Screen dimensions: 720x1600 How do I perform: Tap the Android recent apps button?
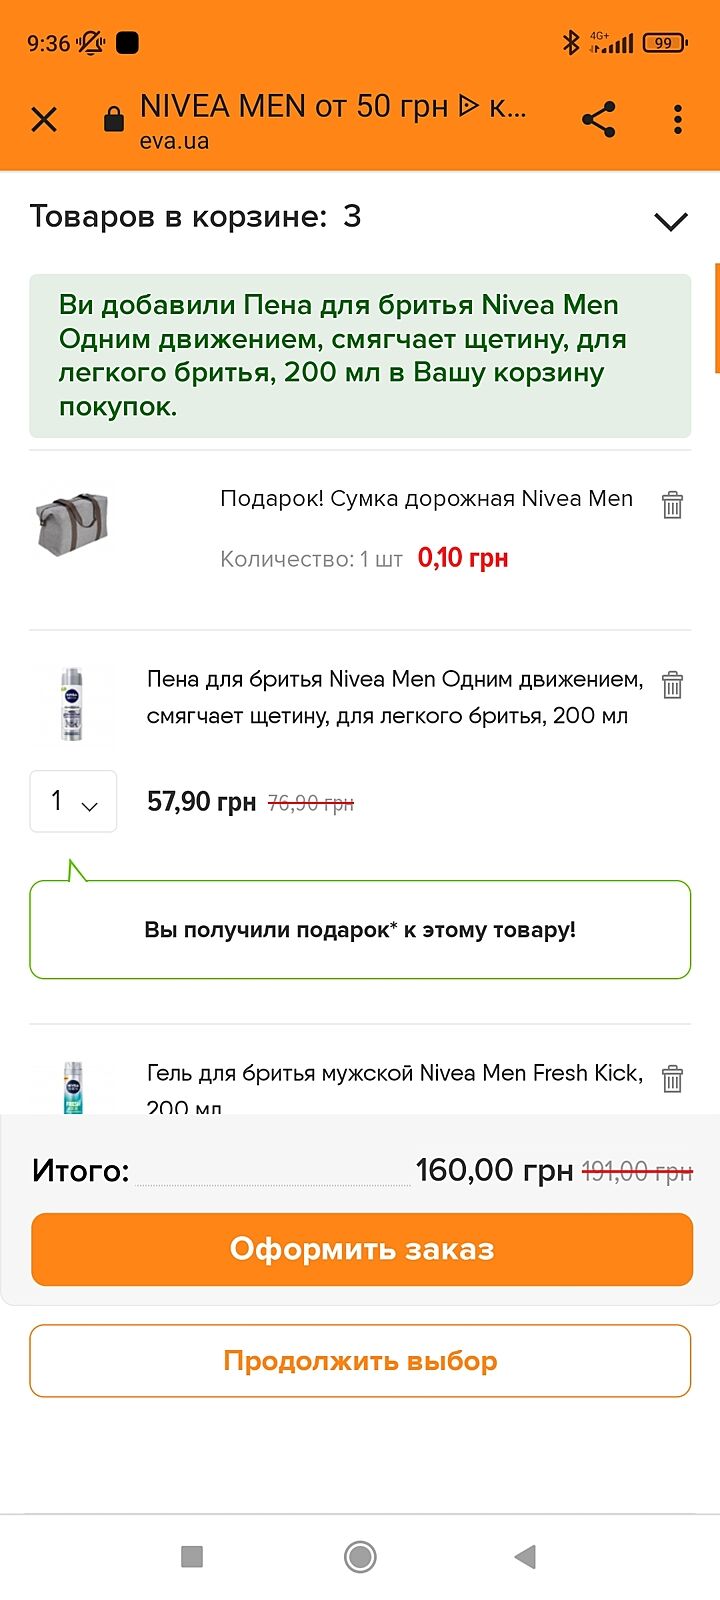(x=192, y=1556)
